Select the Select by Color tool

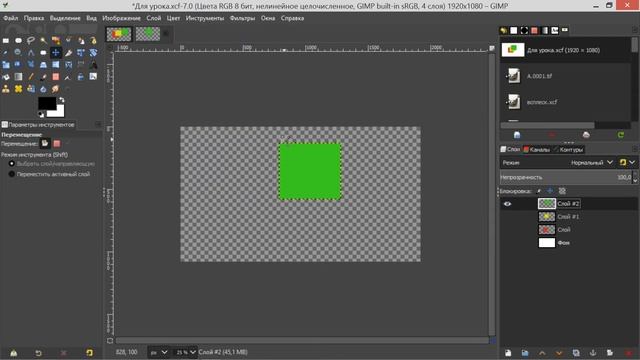[x=56, y=40]
